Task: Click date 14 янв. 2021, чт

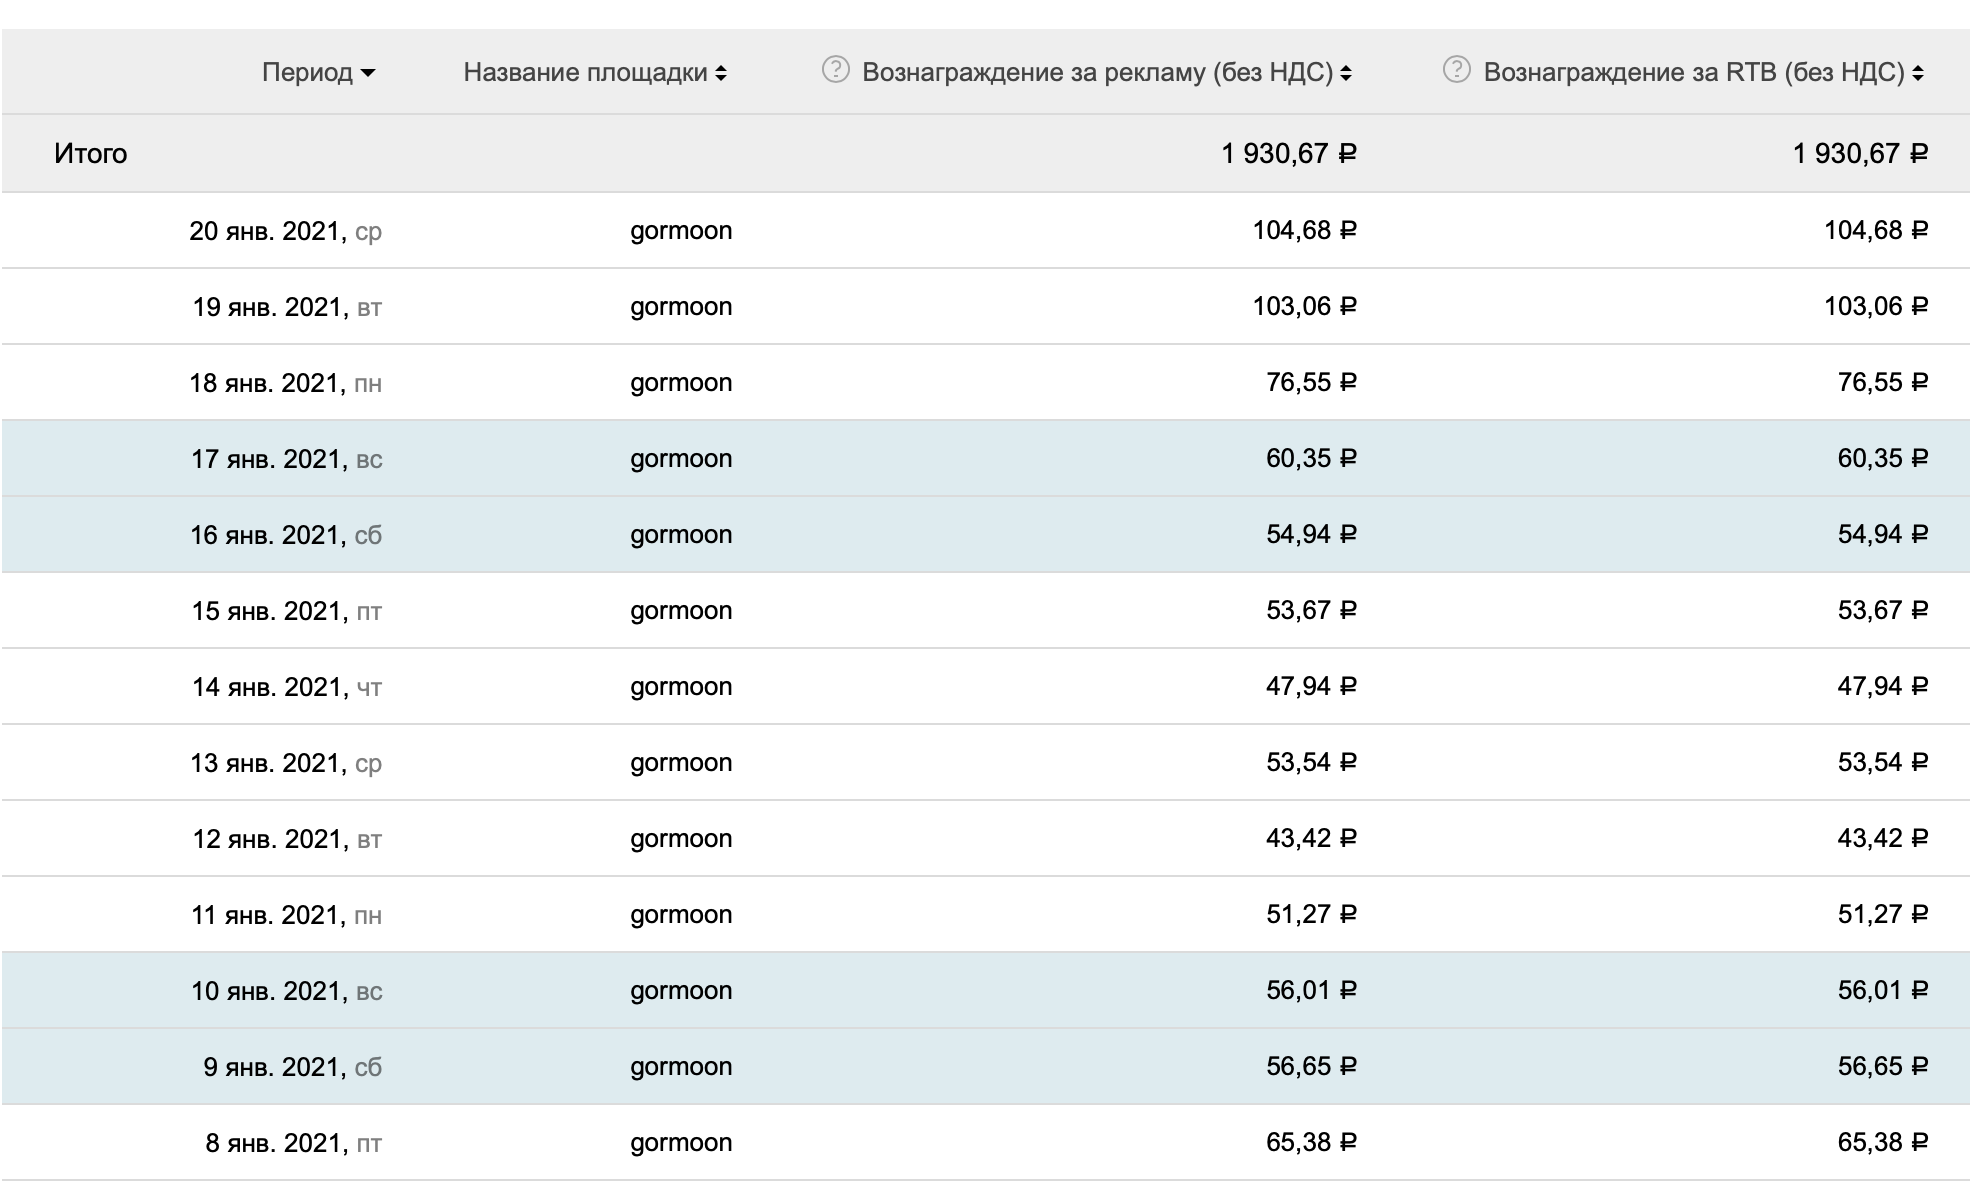Action: click(286, 687)
